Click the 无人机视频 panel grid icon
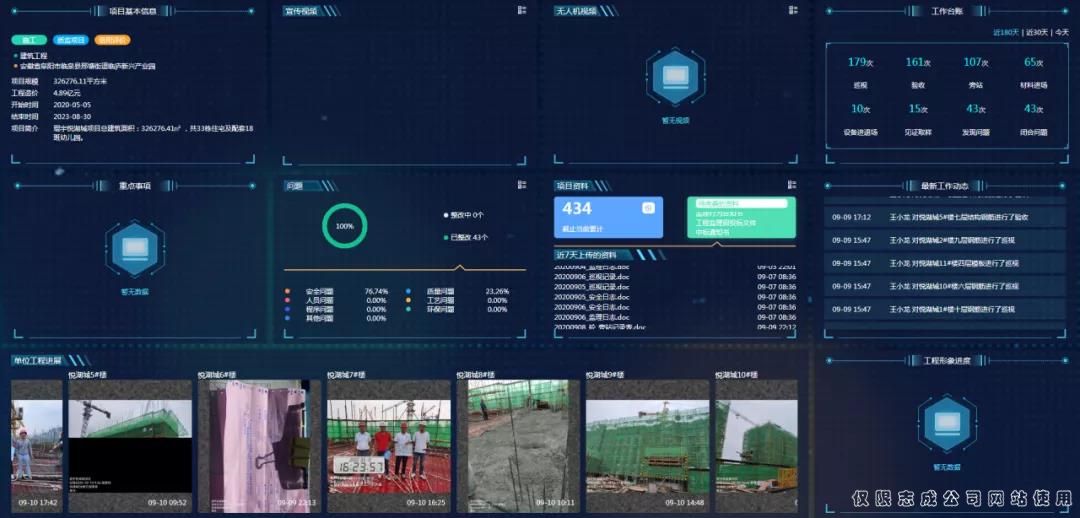The image size is (1080, 518). [x=793, y=10]
